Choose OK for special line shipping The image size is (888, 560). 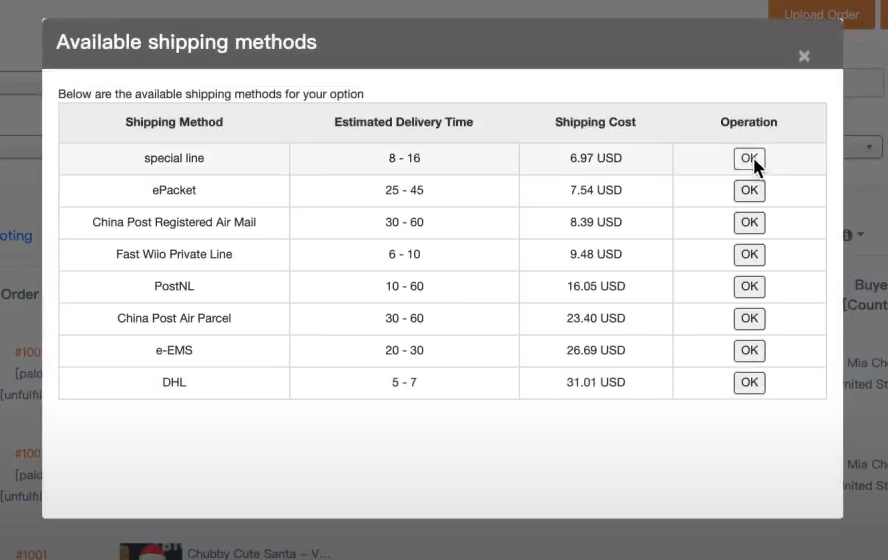(x=749, y=159)
